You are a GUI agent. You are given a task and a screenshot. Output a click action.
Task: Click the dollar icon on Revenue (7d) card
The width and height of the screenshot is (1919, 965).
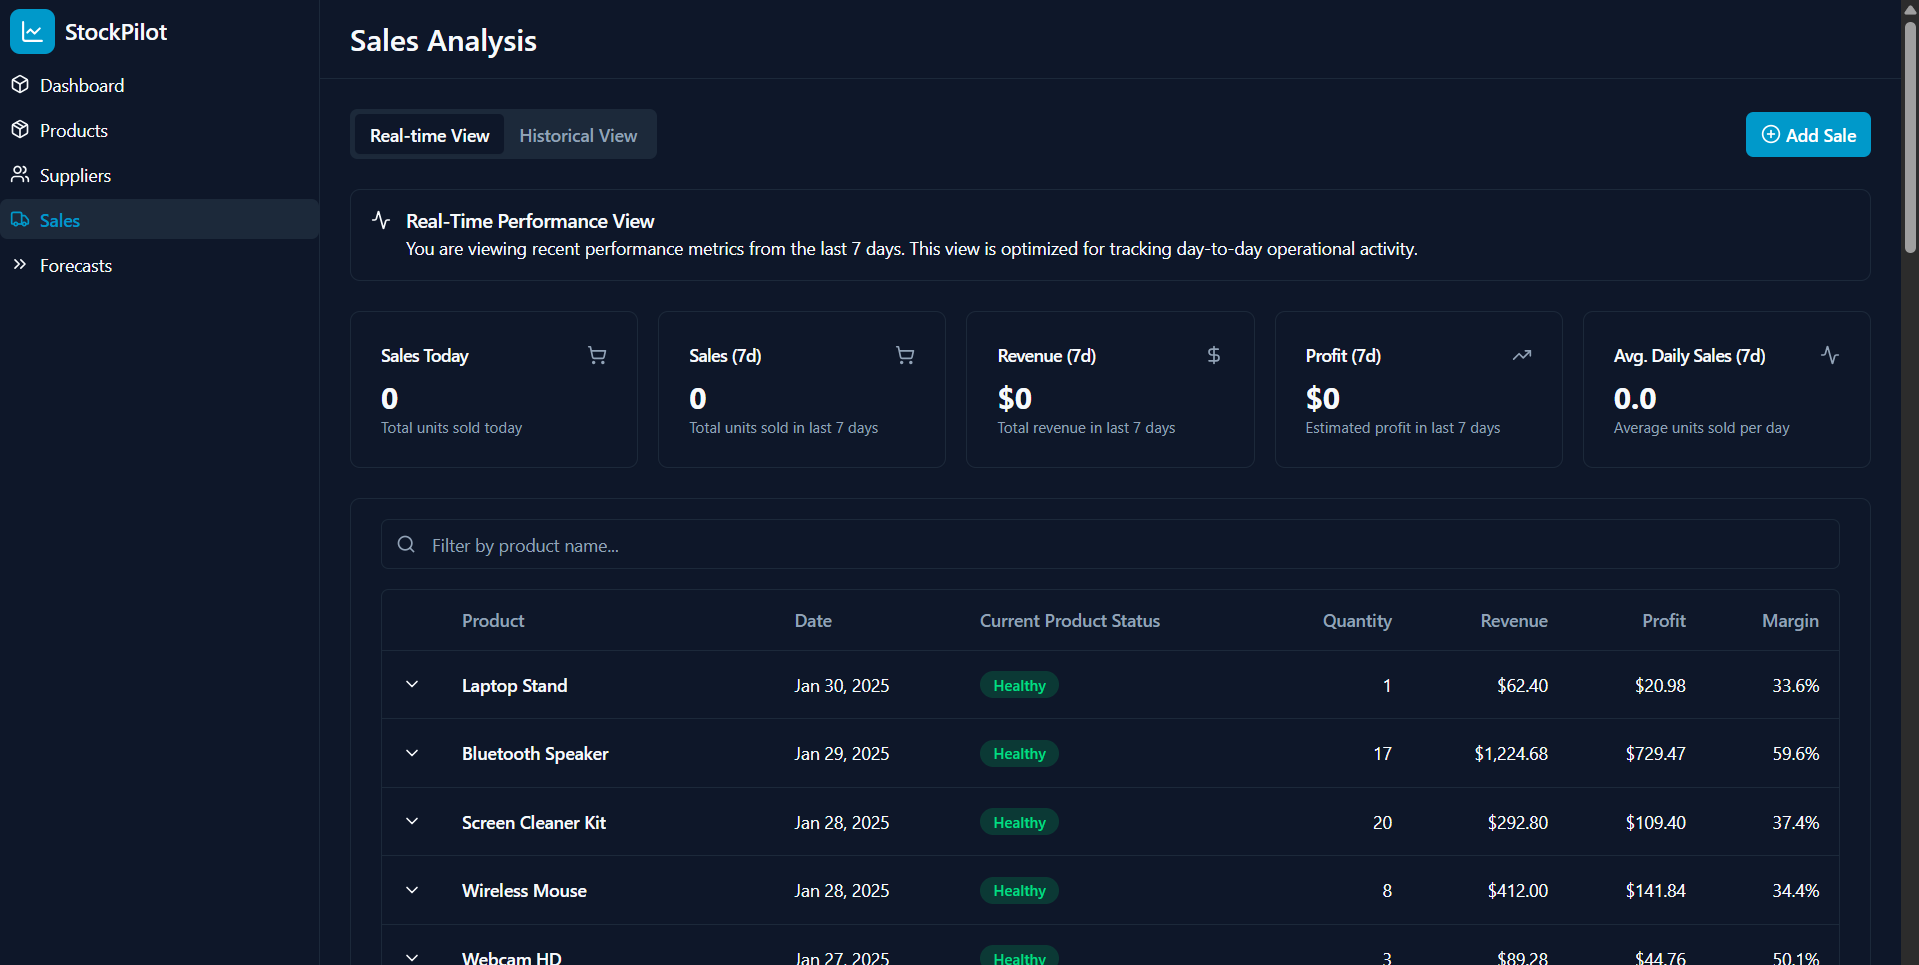1213,355
